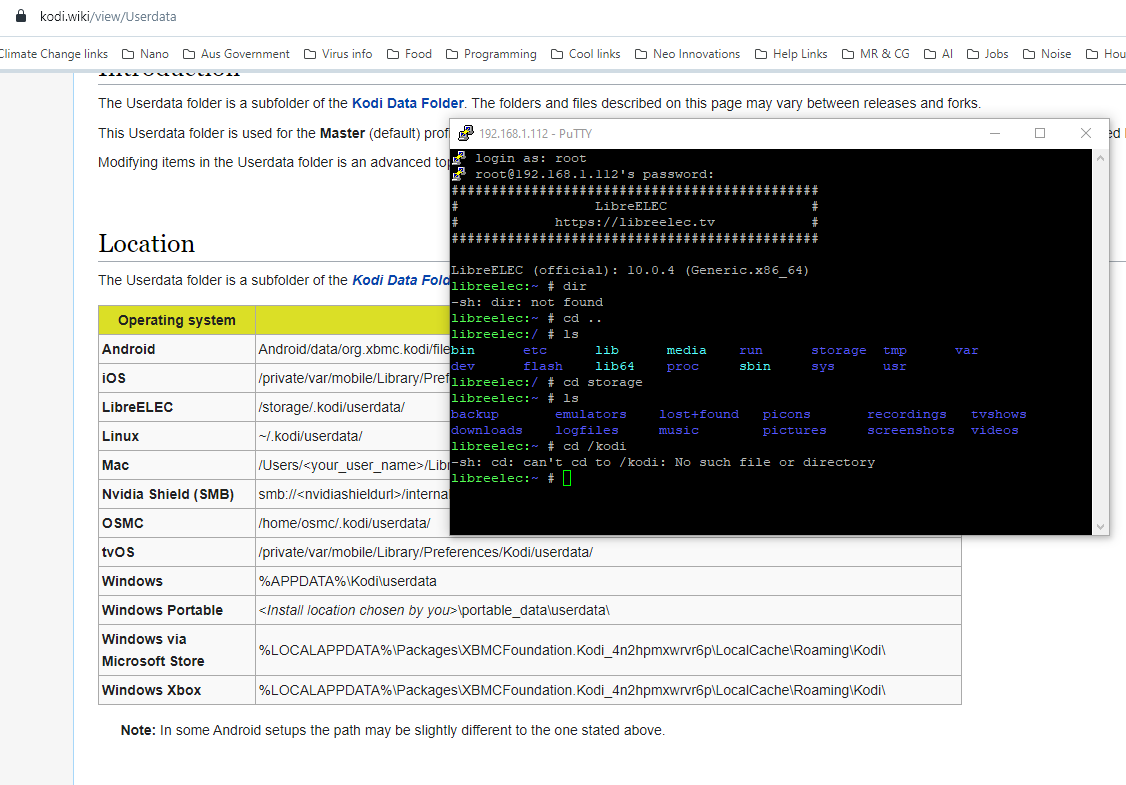Open the Food bookmark folder
This screenshot has height=785, width=1126.
point(409,54)
